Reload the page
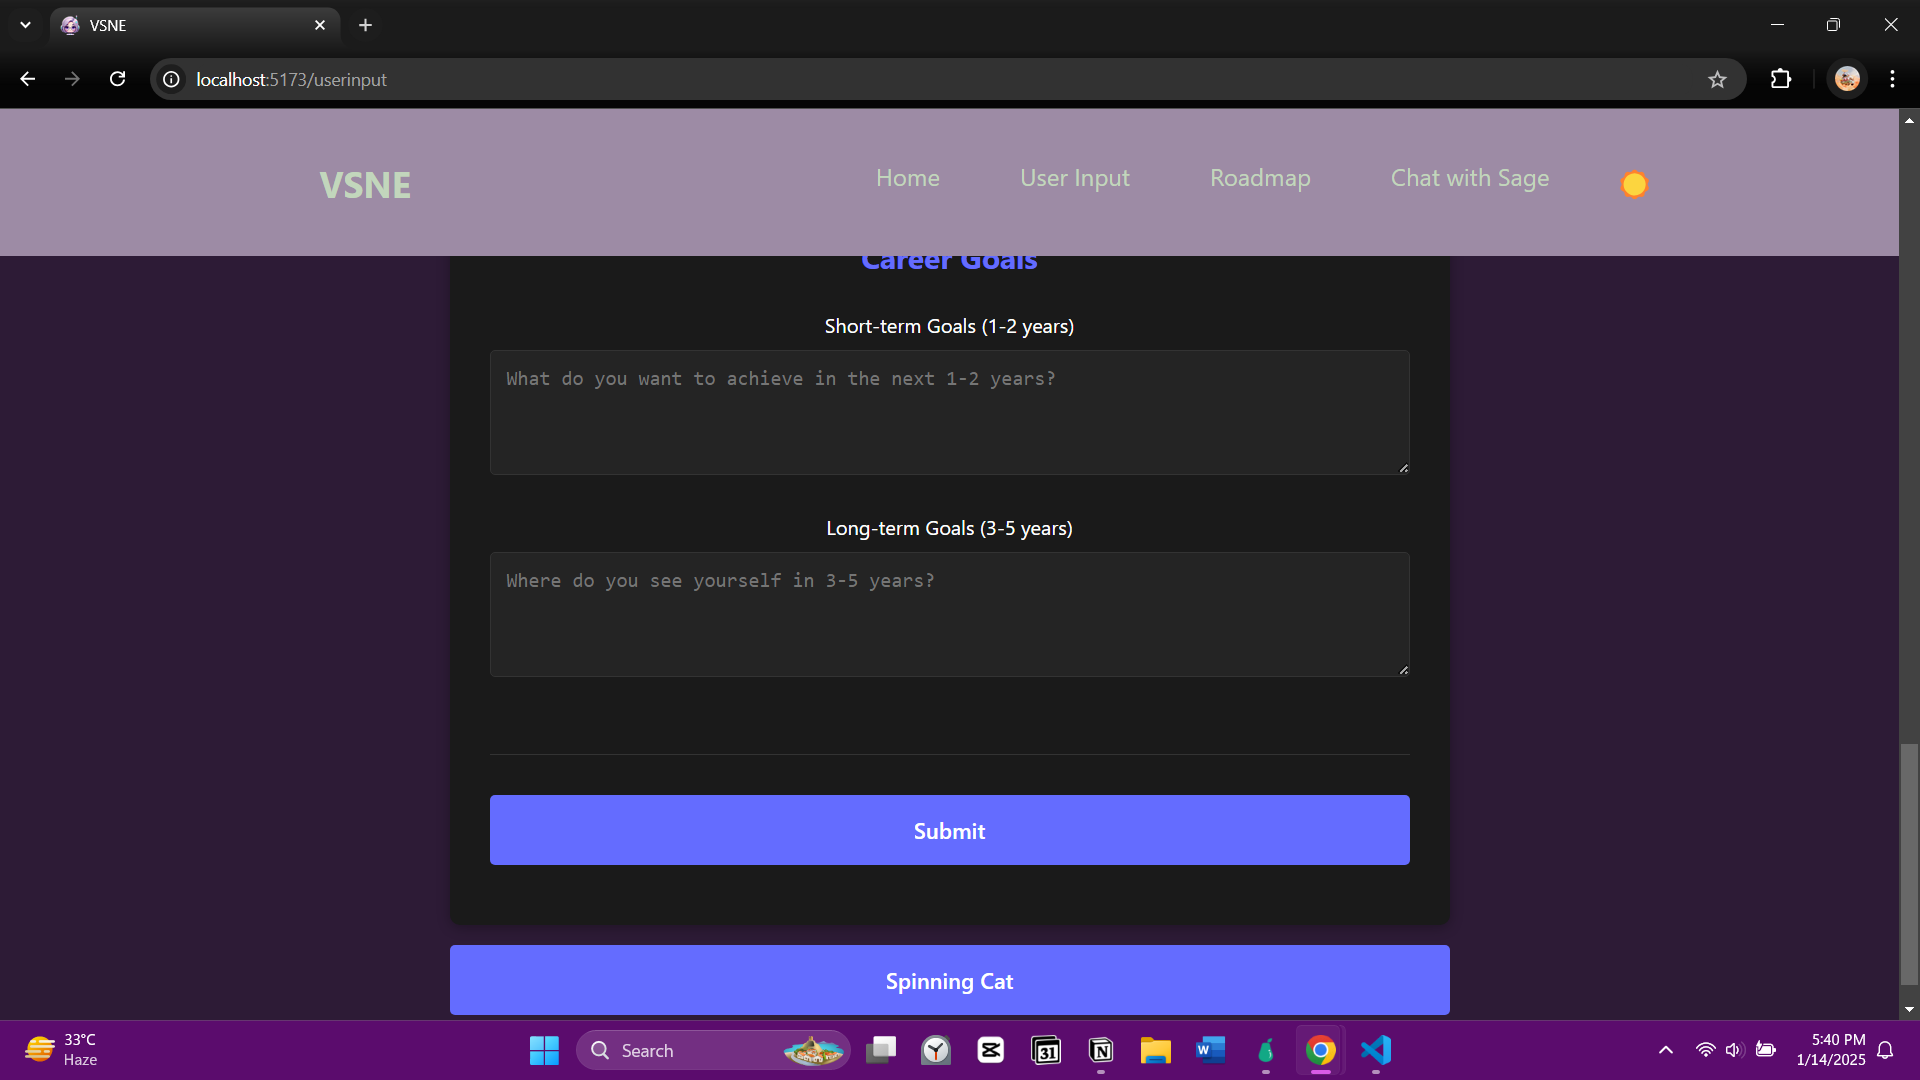The height and width of the screenshot is (1080, 1920). (x=118, y=79)
